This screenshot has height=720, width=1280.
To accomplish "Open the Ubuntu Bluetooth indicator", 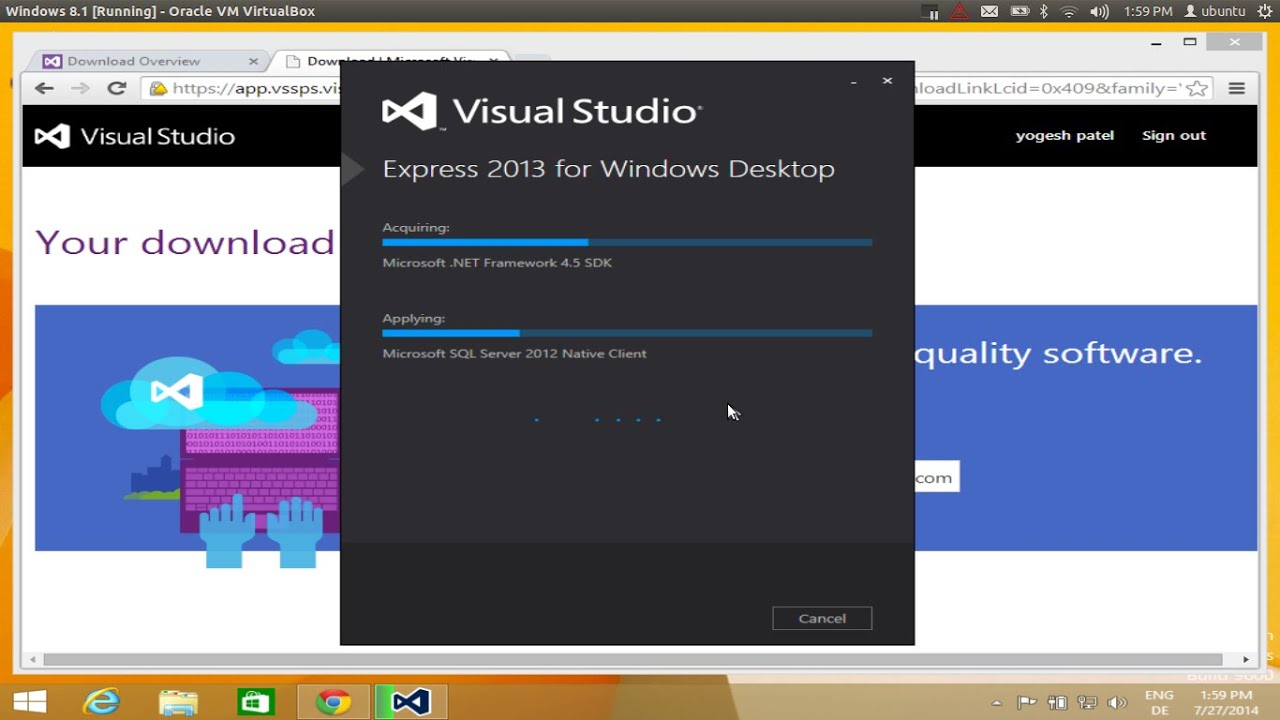I will coord(1043,11).
